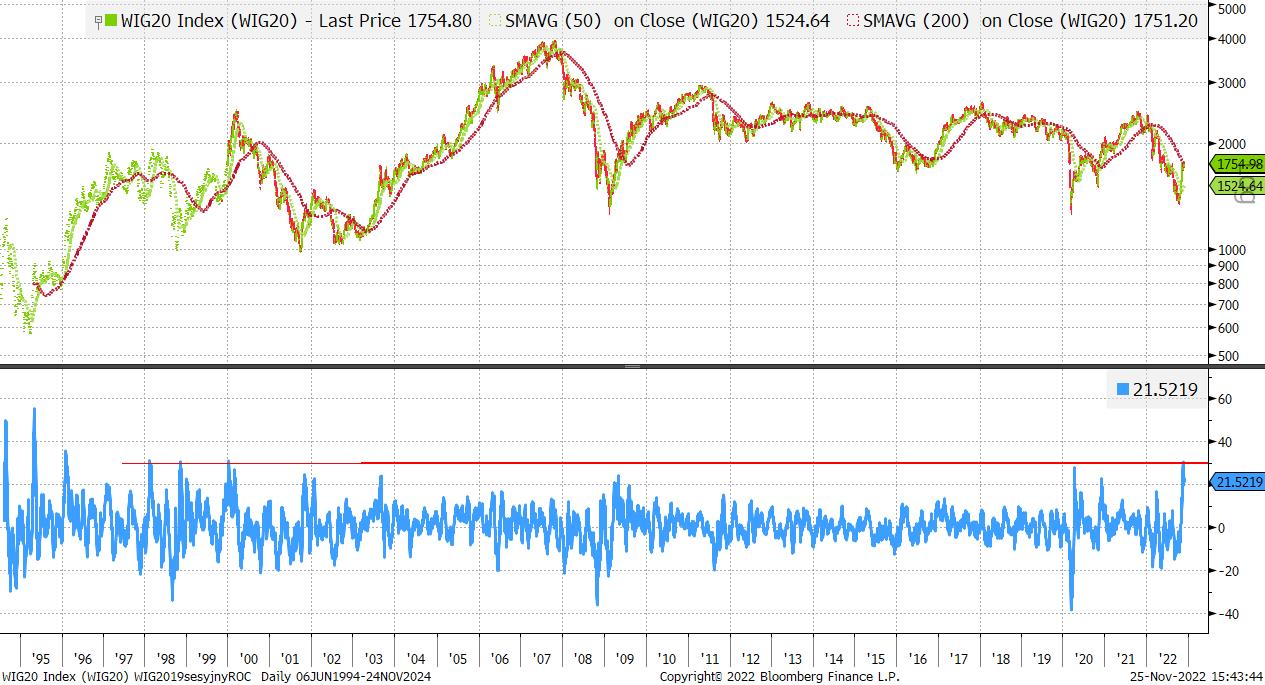Viewport: 1265px width, 685px height.
Task: Click the 2000 label on the price axis
Action: tap(1232, 144)
